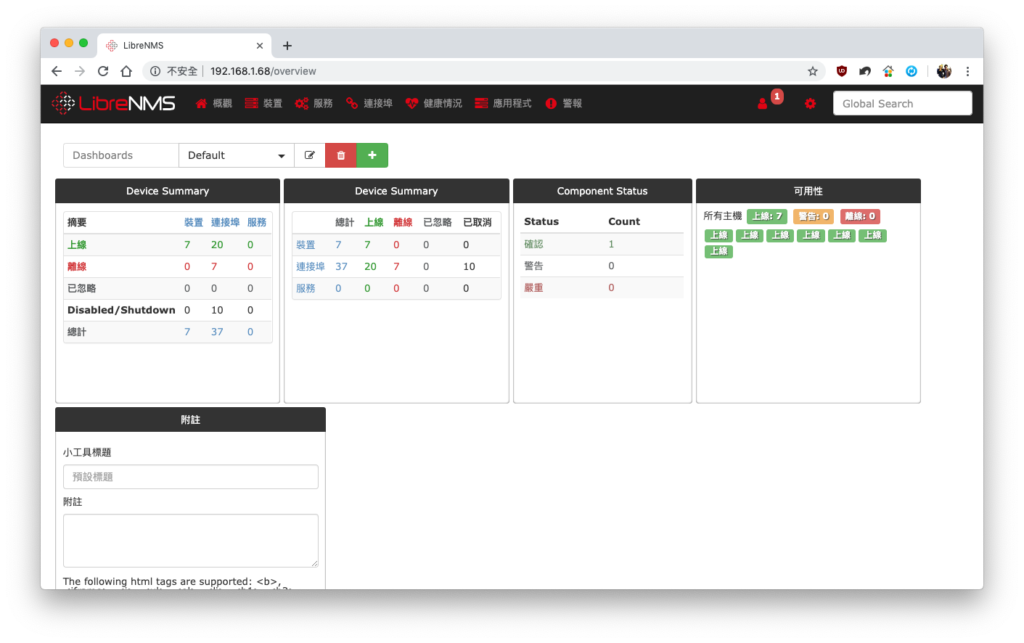Open the user account icon with notification badge
This screenshot has height=643, width=1024.
[x=762, y=104]
